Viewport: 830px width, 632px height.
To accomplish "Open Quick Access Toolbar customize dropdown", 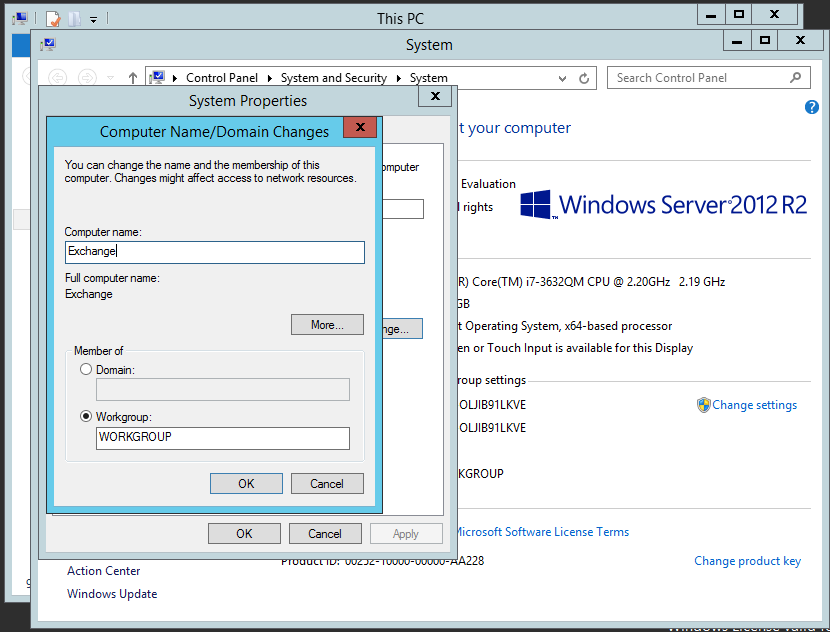I will point(93,20).
